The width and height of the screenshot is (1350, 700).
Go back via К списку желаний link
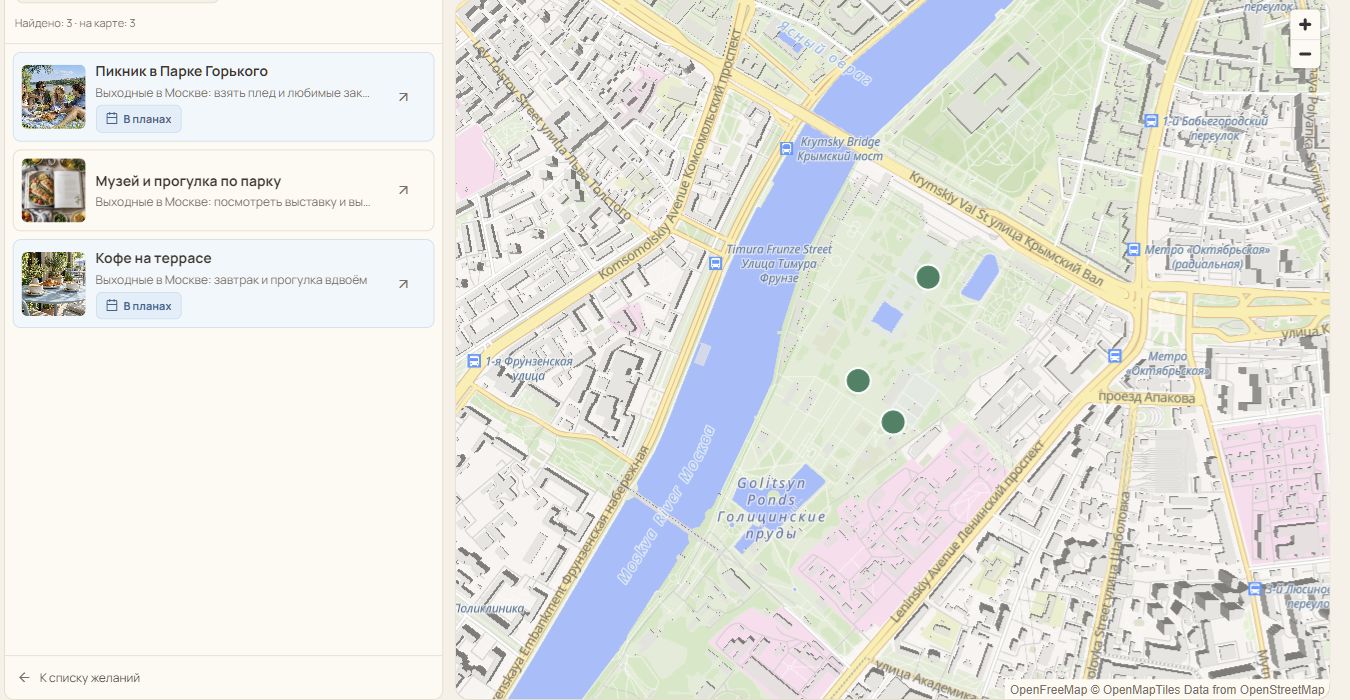point(90,678)
